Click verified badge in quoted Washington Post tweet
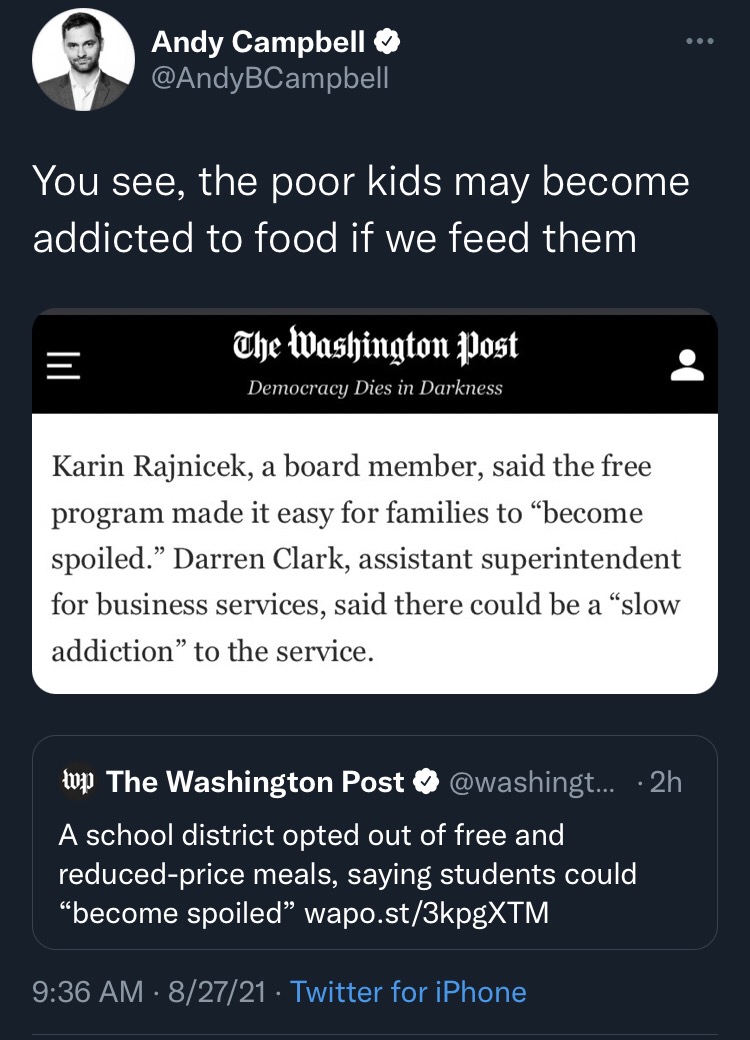This screenshot has height=1040, width=750. (426, 782)
